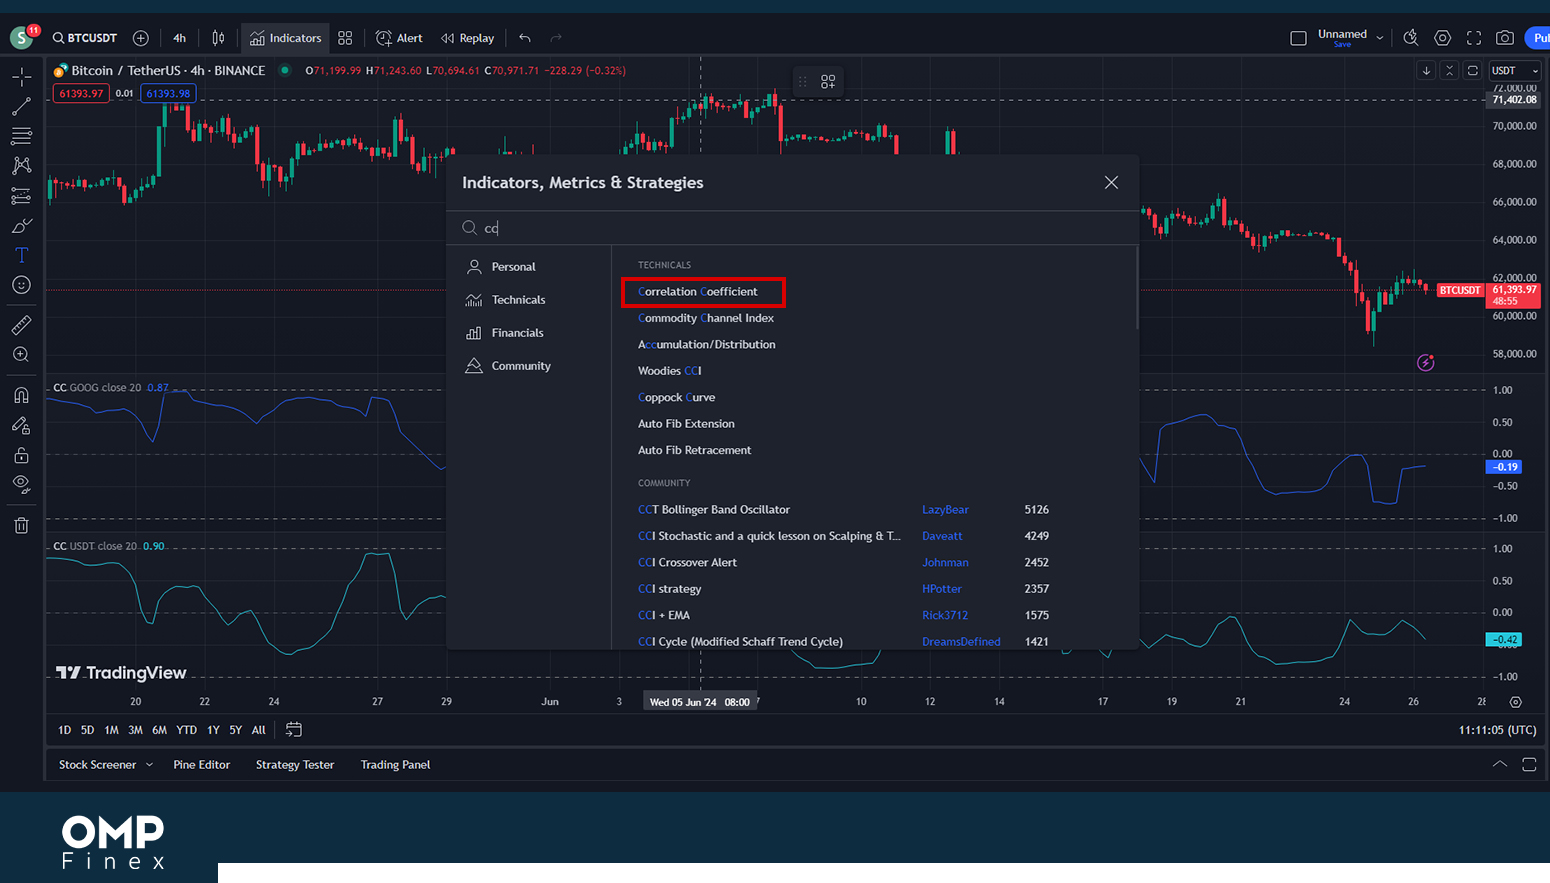Image resolution: width=1550 pixels, height=883 pixels.
Task: Open the patterns drawing tools
Action: pos(21,166)
